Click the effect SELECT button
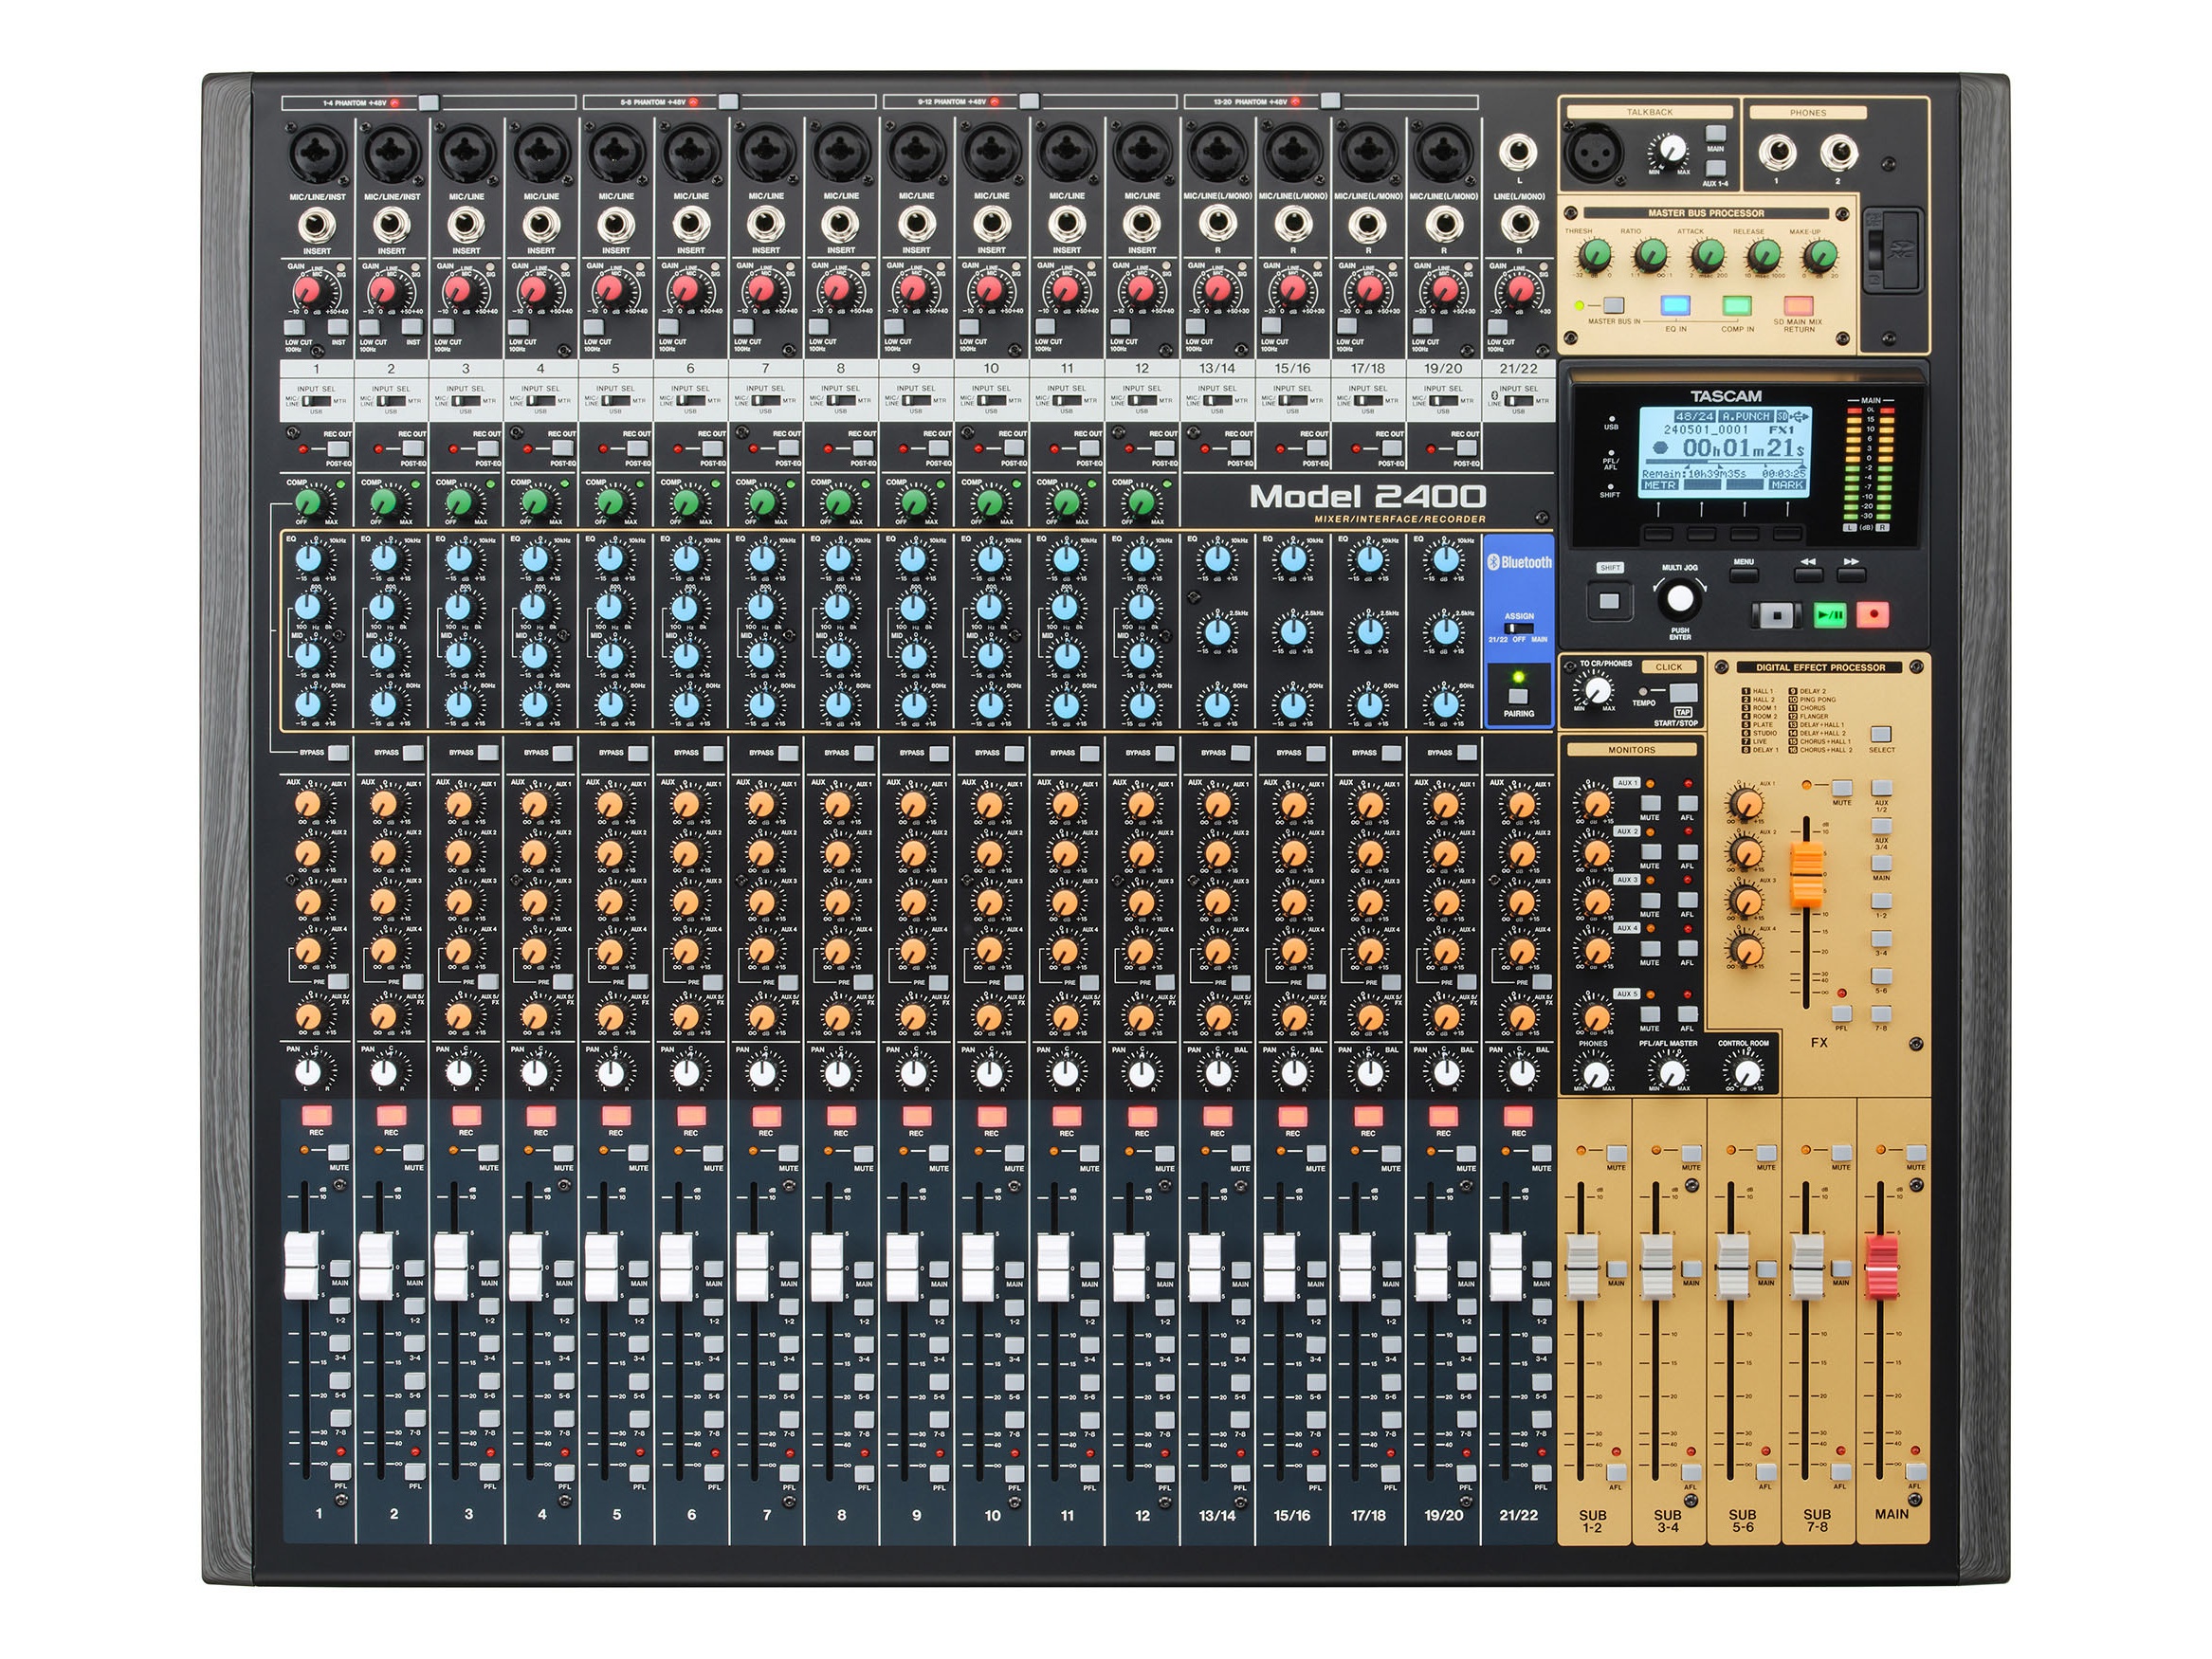Image resolution: width=2212 pixels, height=1659 pixels. pos(1881,734)
